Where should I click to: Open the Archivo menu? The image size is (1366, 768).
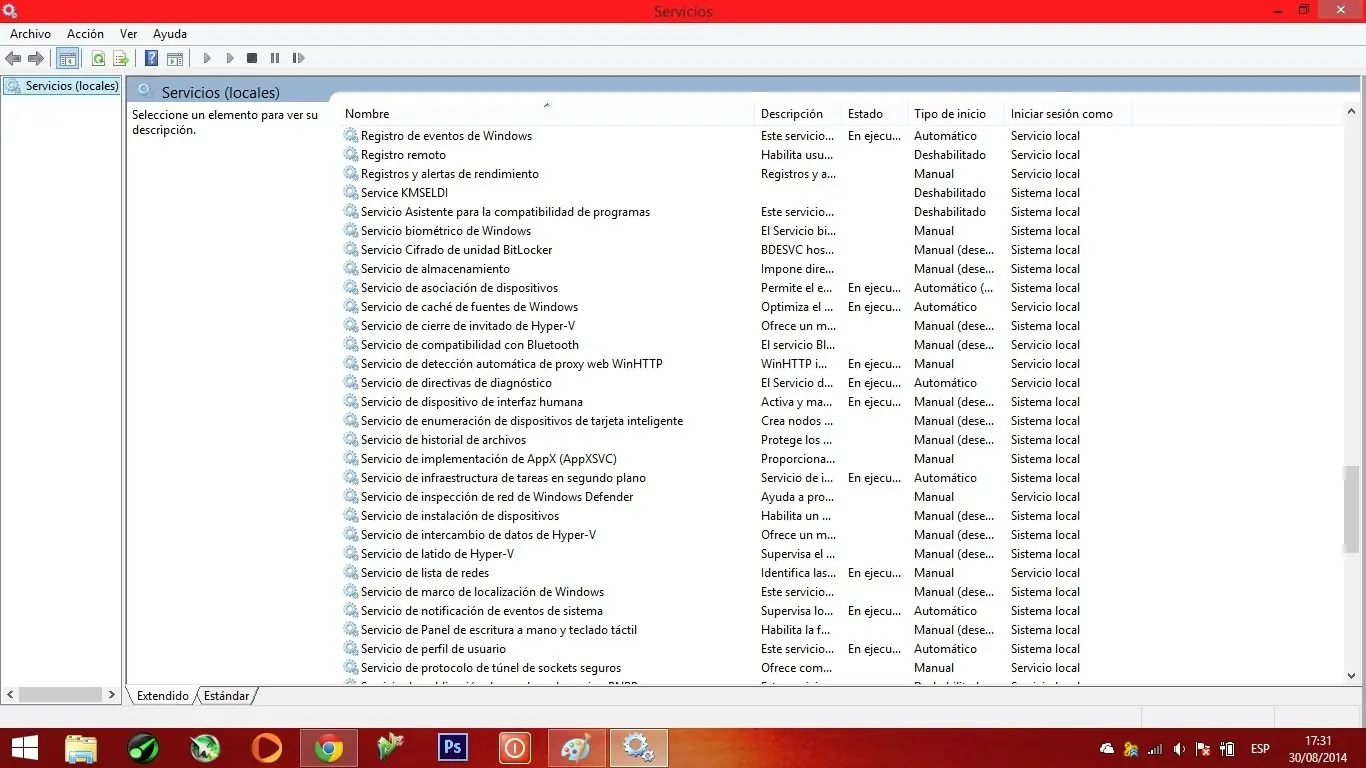[30, 34]
